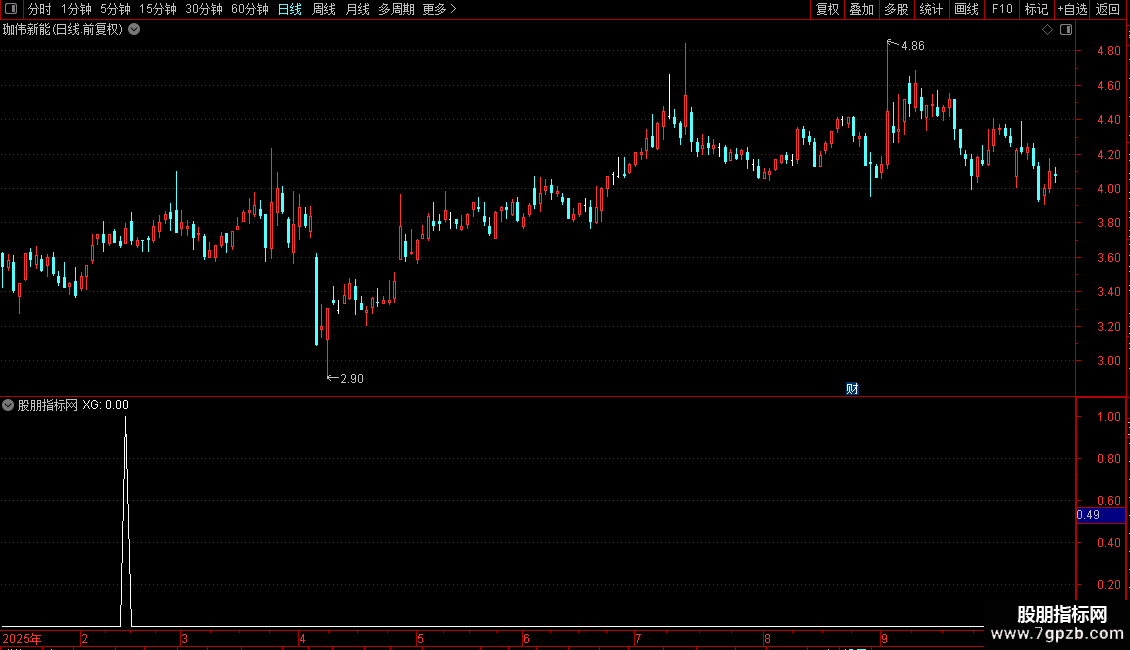The height and width of the screenshot is (650, 1130).
Task: Open F10 company info
Action: click(x=1002, y=9)
